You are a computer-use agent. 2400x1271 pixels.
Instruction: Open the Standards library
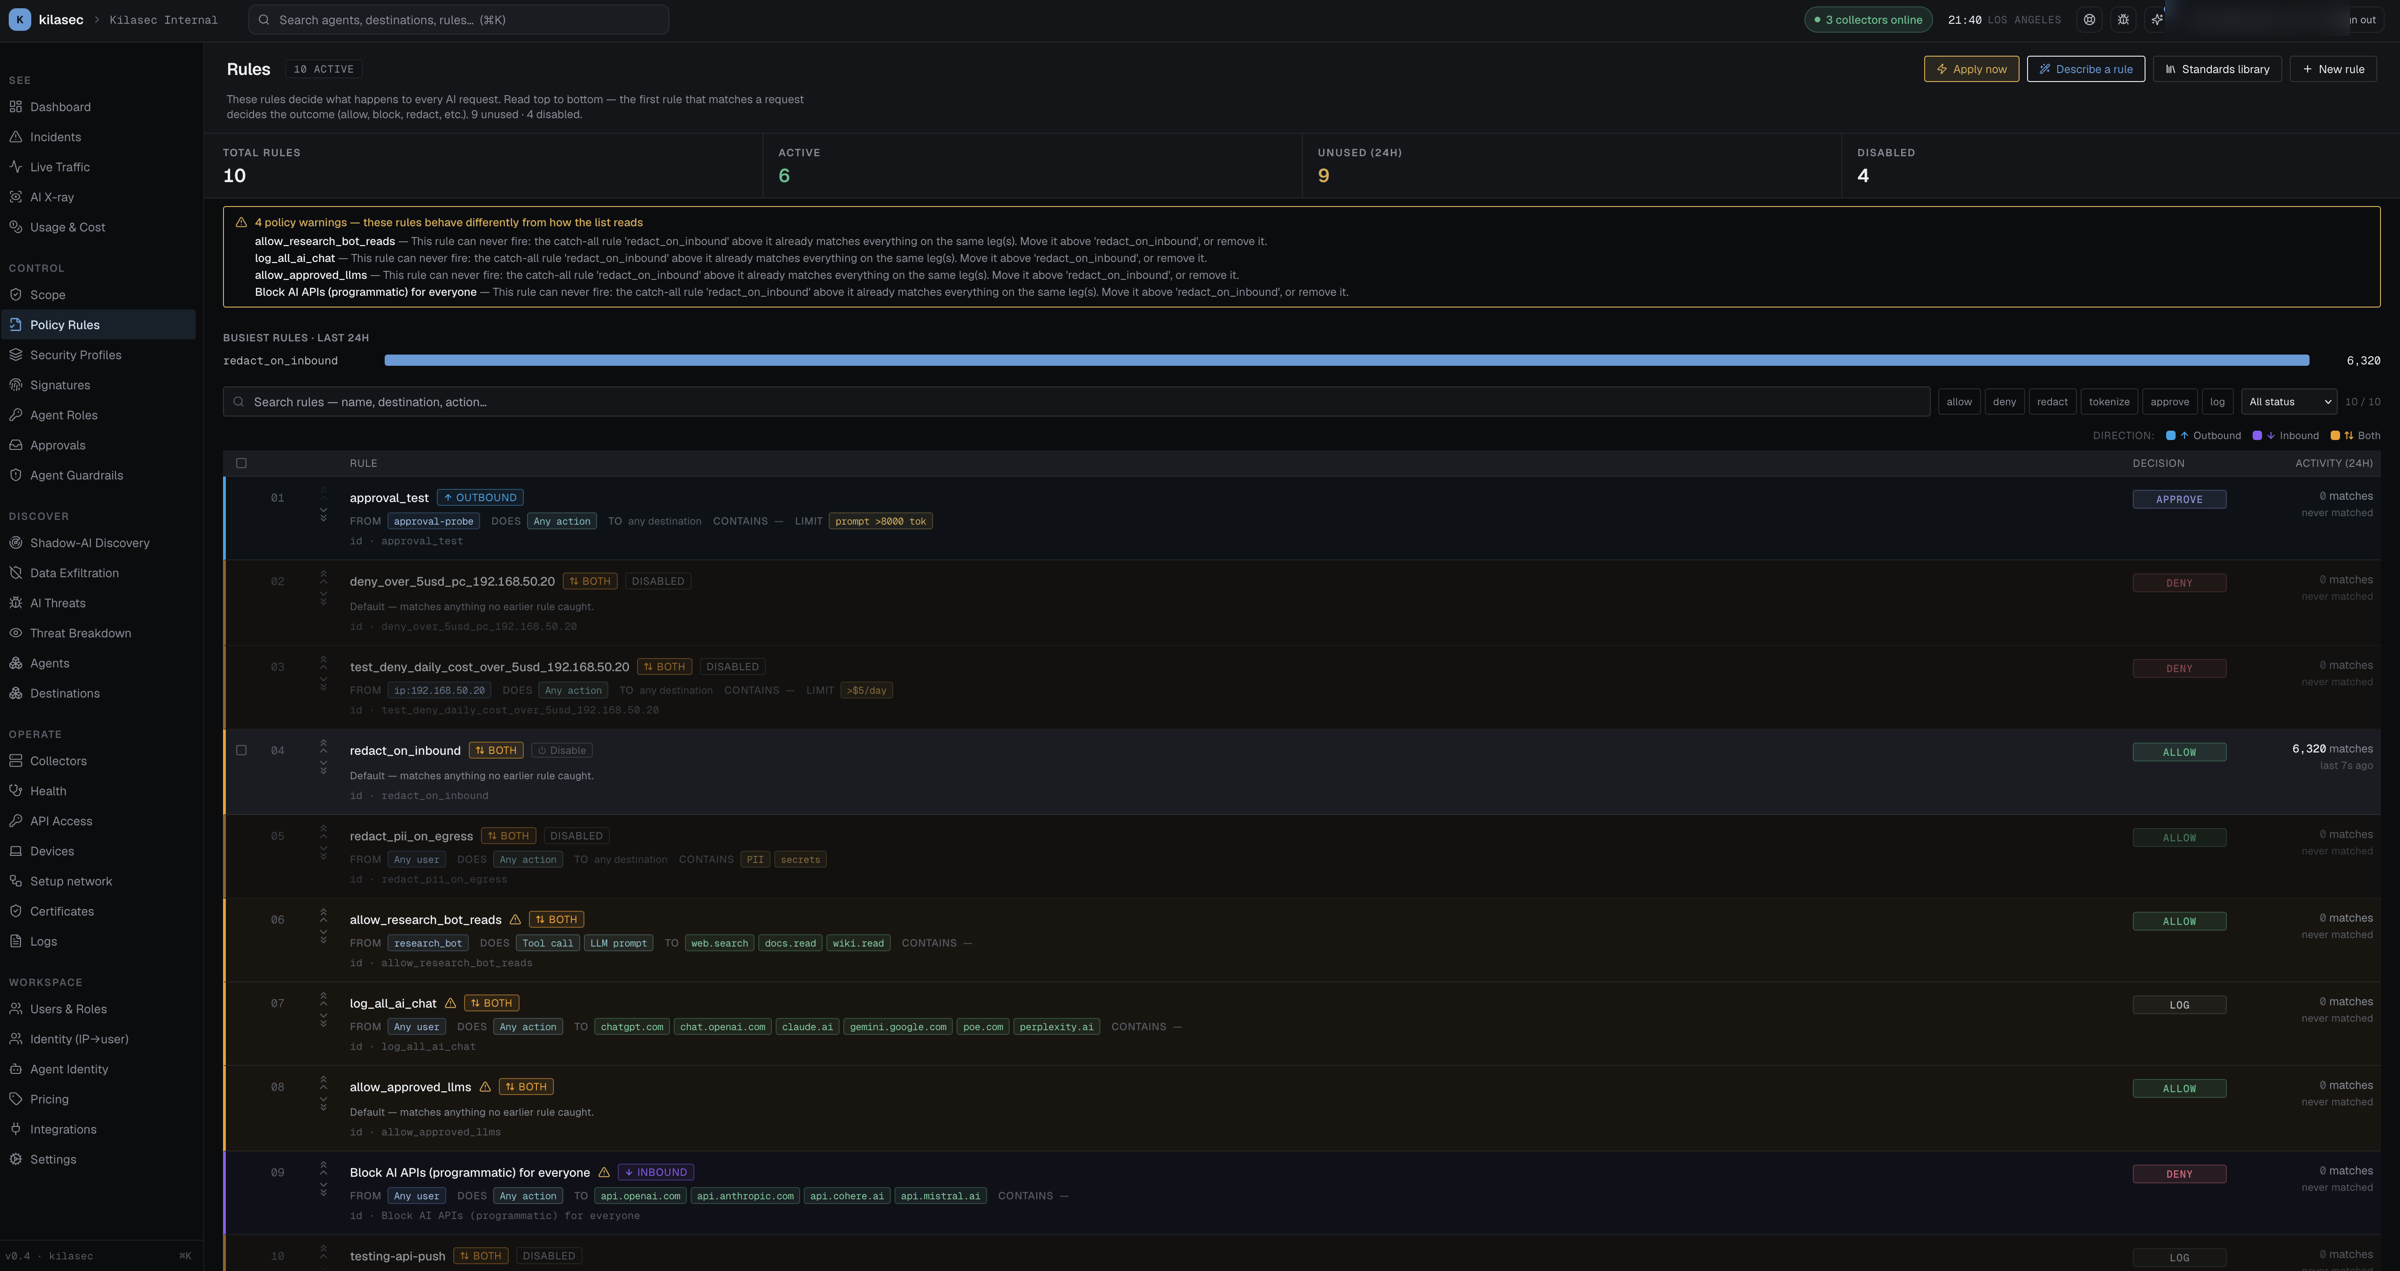pos(2217,69)
